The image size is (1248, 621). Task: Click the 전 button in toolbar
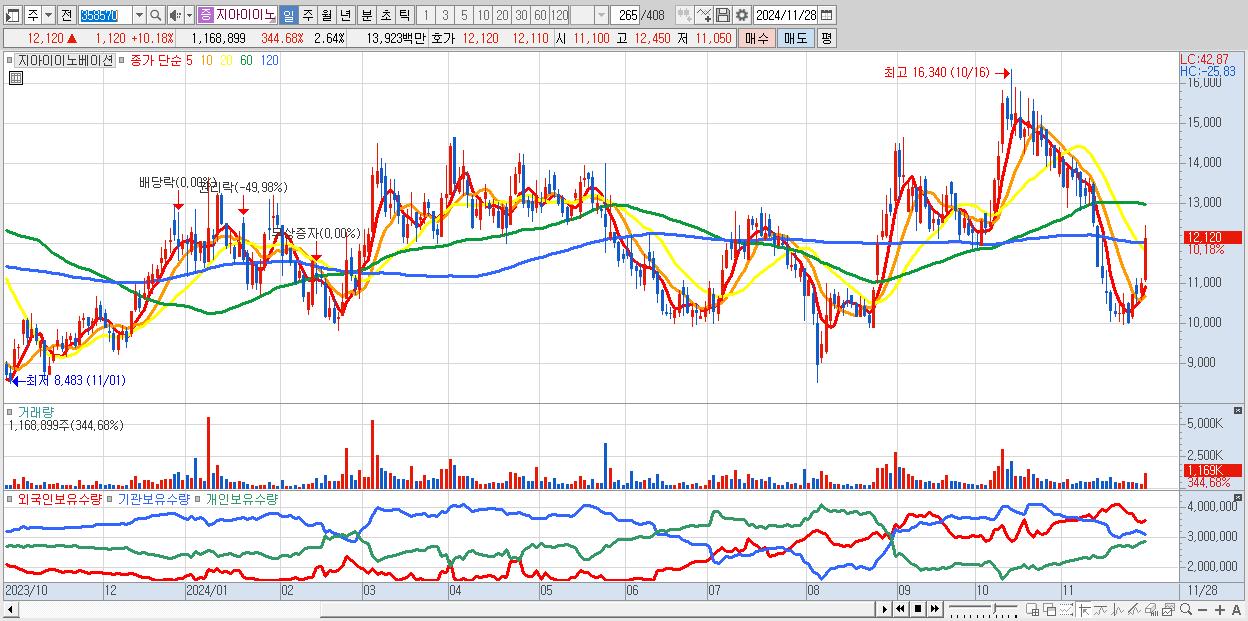click(66, 15)
